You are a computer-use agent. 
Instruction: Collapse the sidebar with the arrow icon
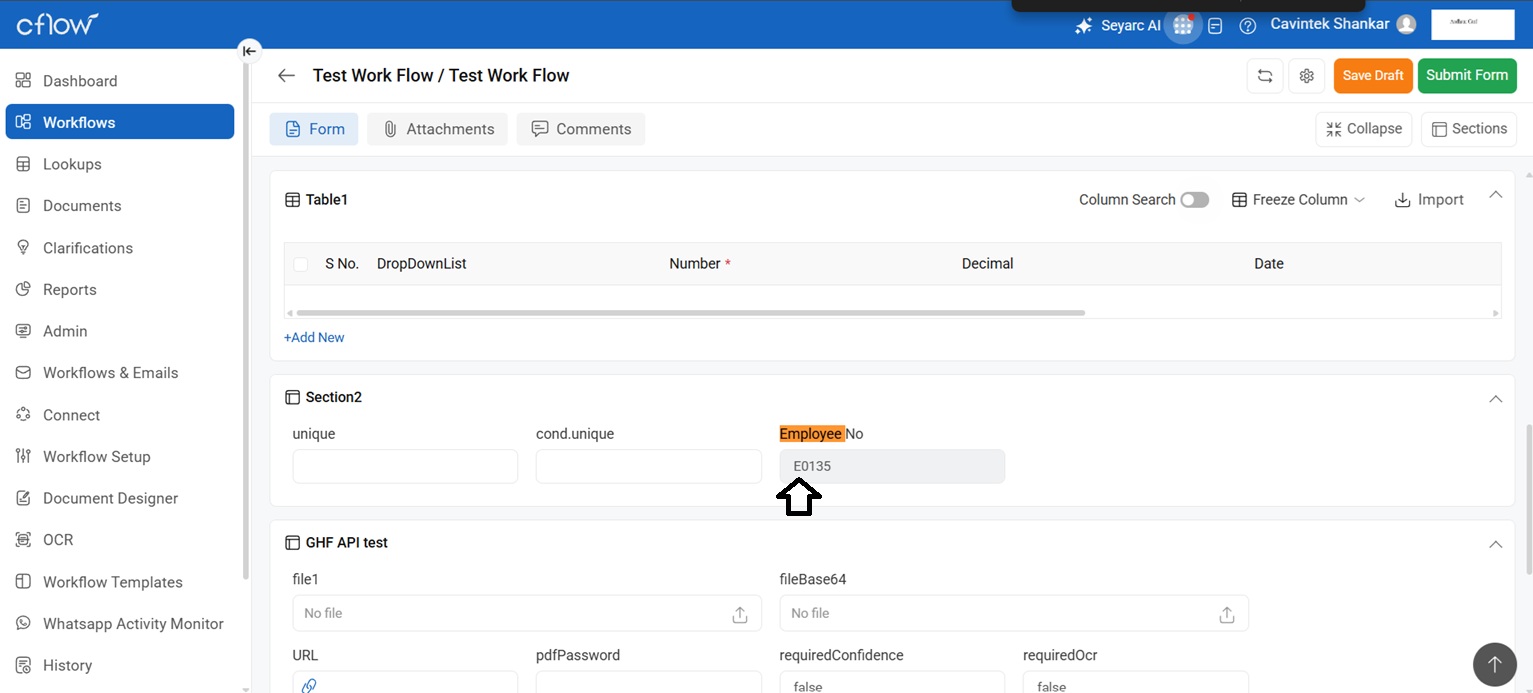pos(249,51)
